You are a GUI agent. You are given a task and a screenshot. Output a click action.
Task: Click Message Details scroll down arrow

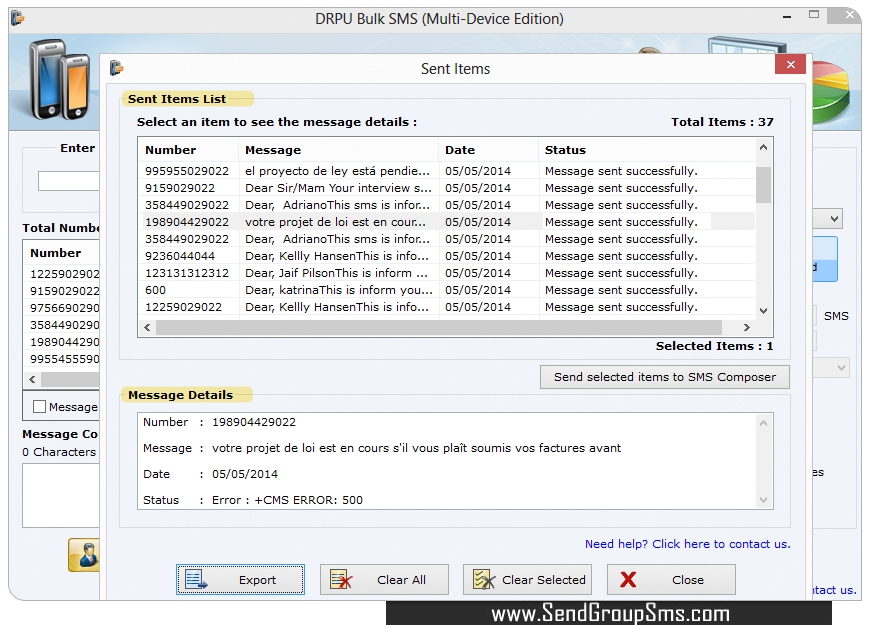[763, 500]
